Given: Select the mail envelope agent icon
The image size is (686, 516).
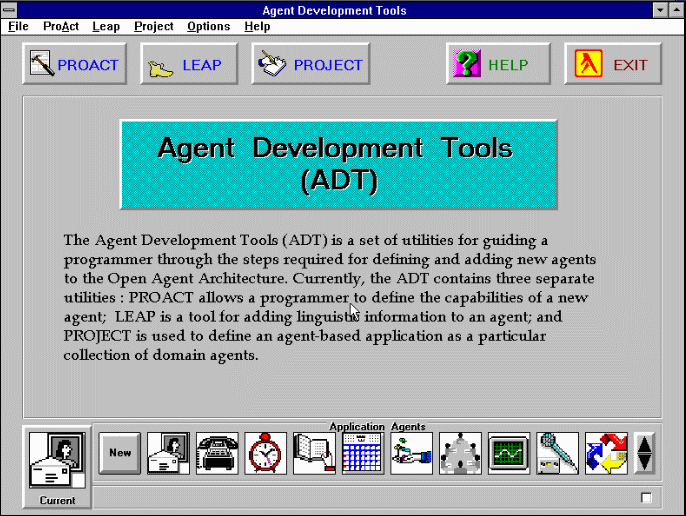Looking at the screenshot, I should click(x=168, y=453).
